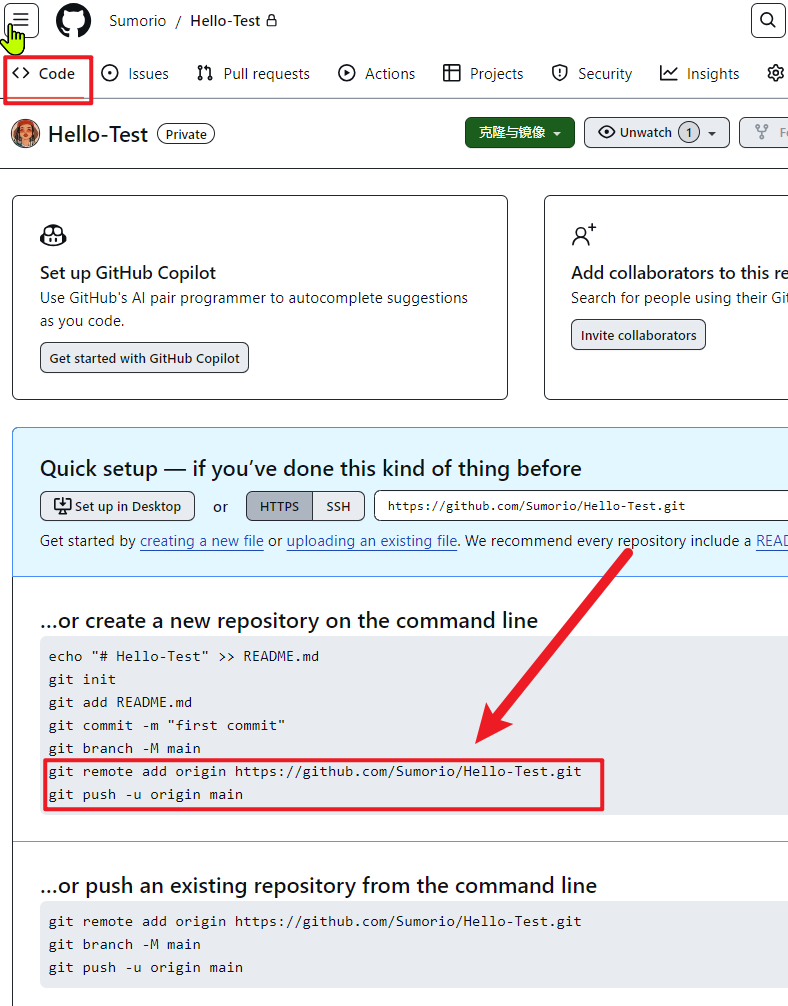The image size is (788, 1006).
Task: Click Sumorio in the breadcrumb
Action: pos(137,21)
